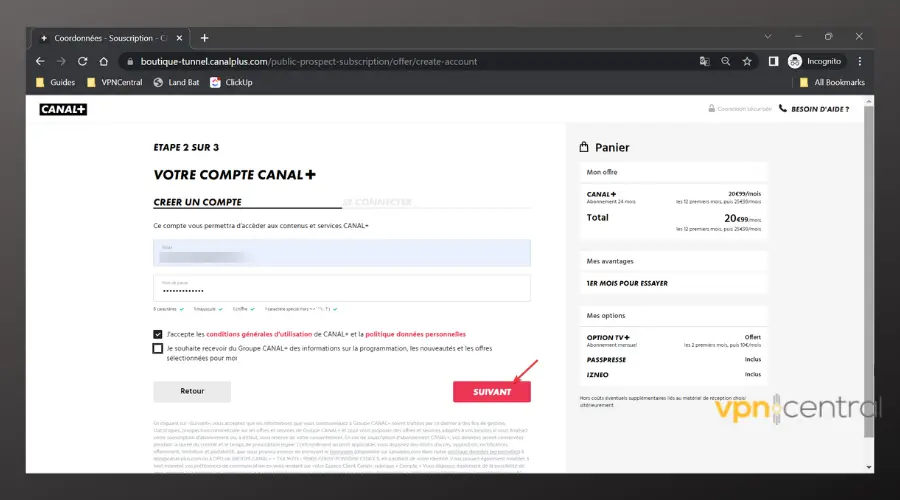Image resolution: width=900 pixels, height=500 pixels.
Task: Open tab search chevron
Action: pyautogui.click(x=767, y=36)
